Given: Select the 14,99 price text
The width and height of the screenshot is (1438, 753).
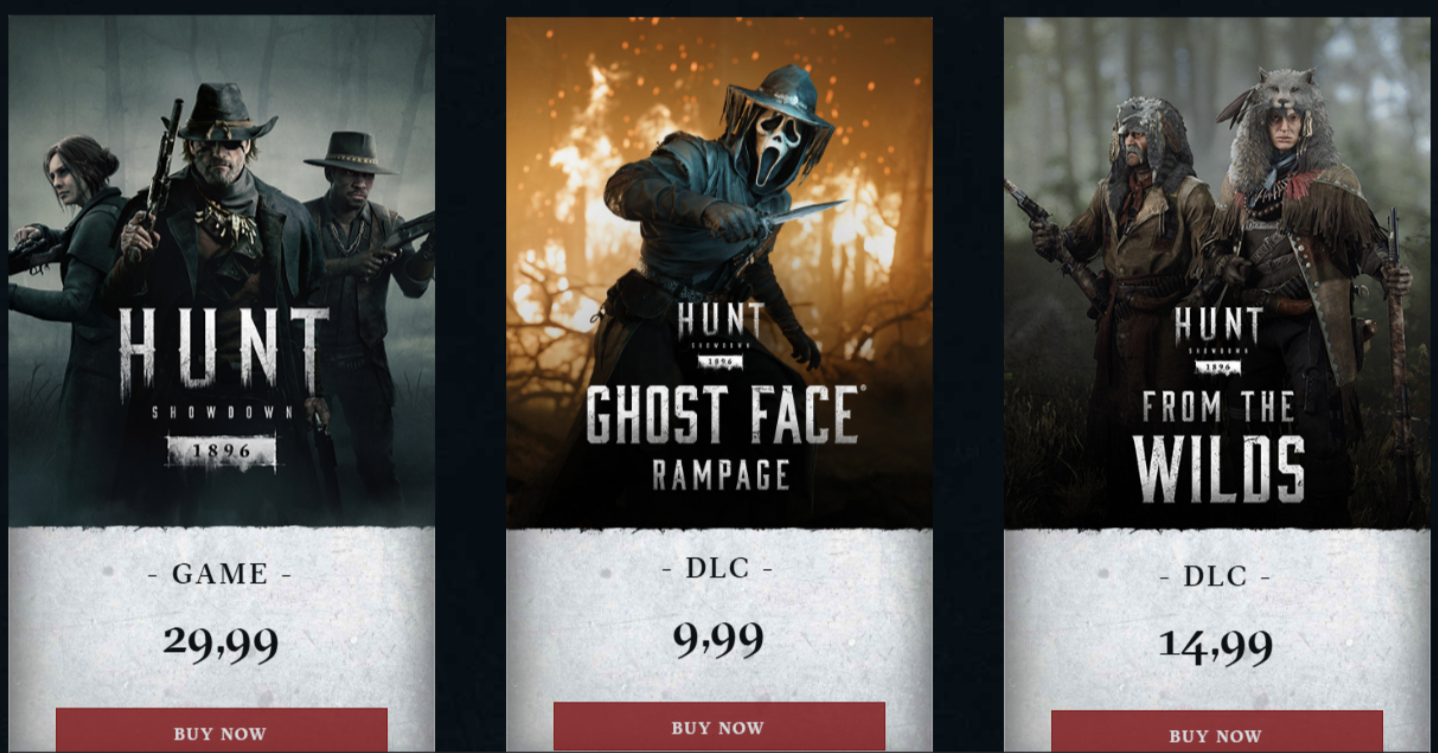Looking at the screenshot, I should pyautogui.click(x=1216, y=645).
